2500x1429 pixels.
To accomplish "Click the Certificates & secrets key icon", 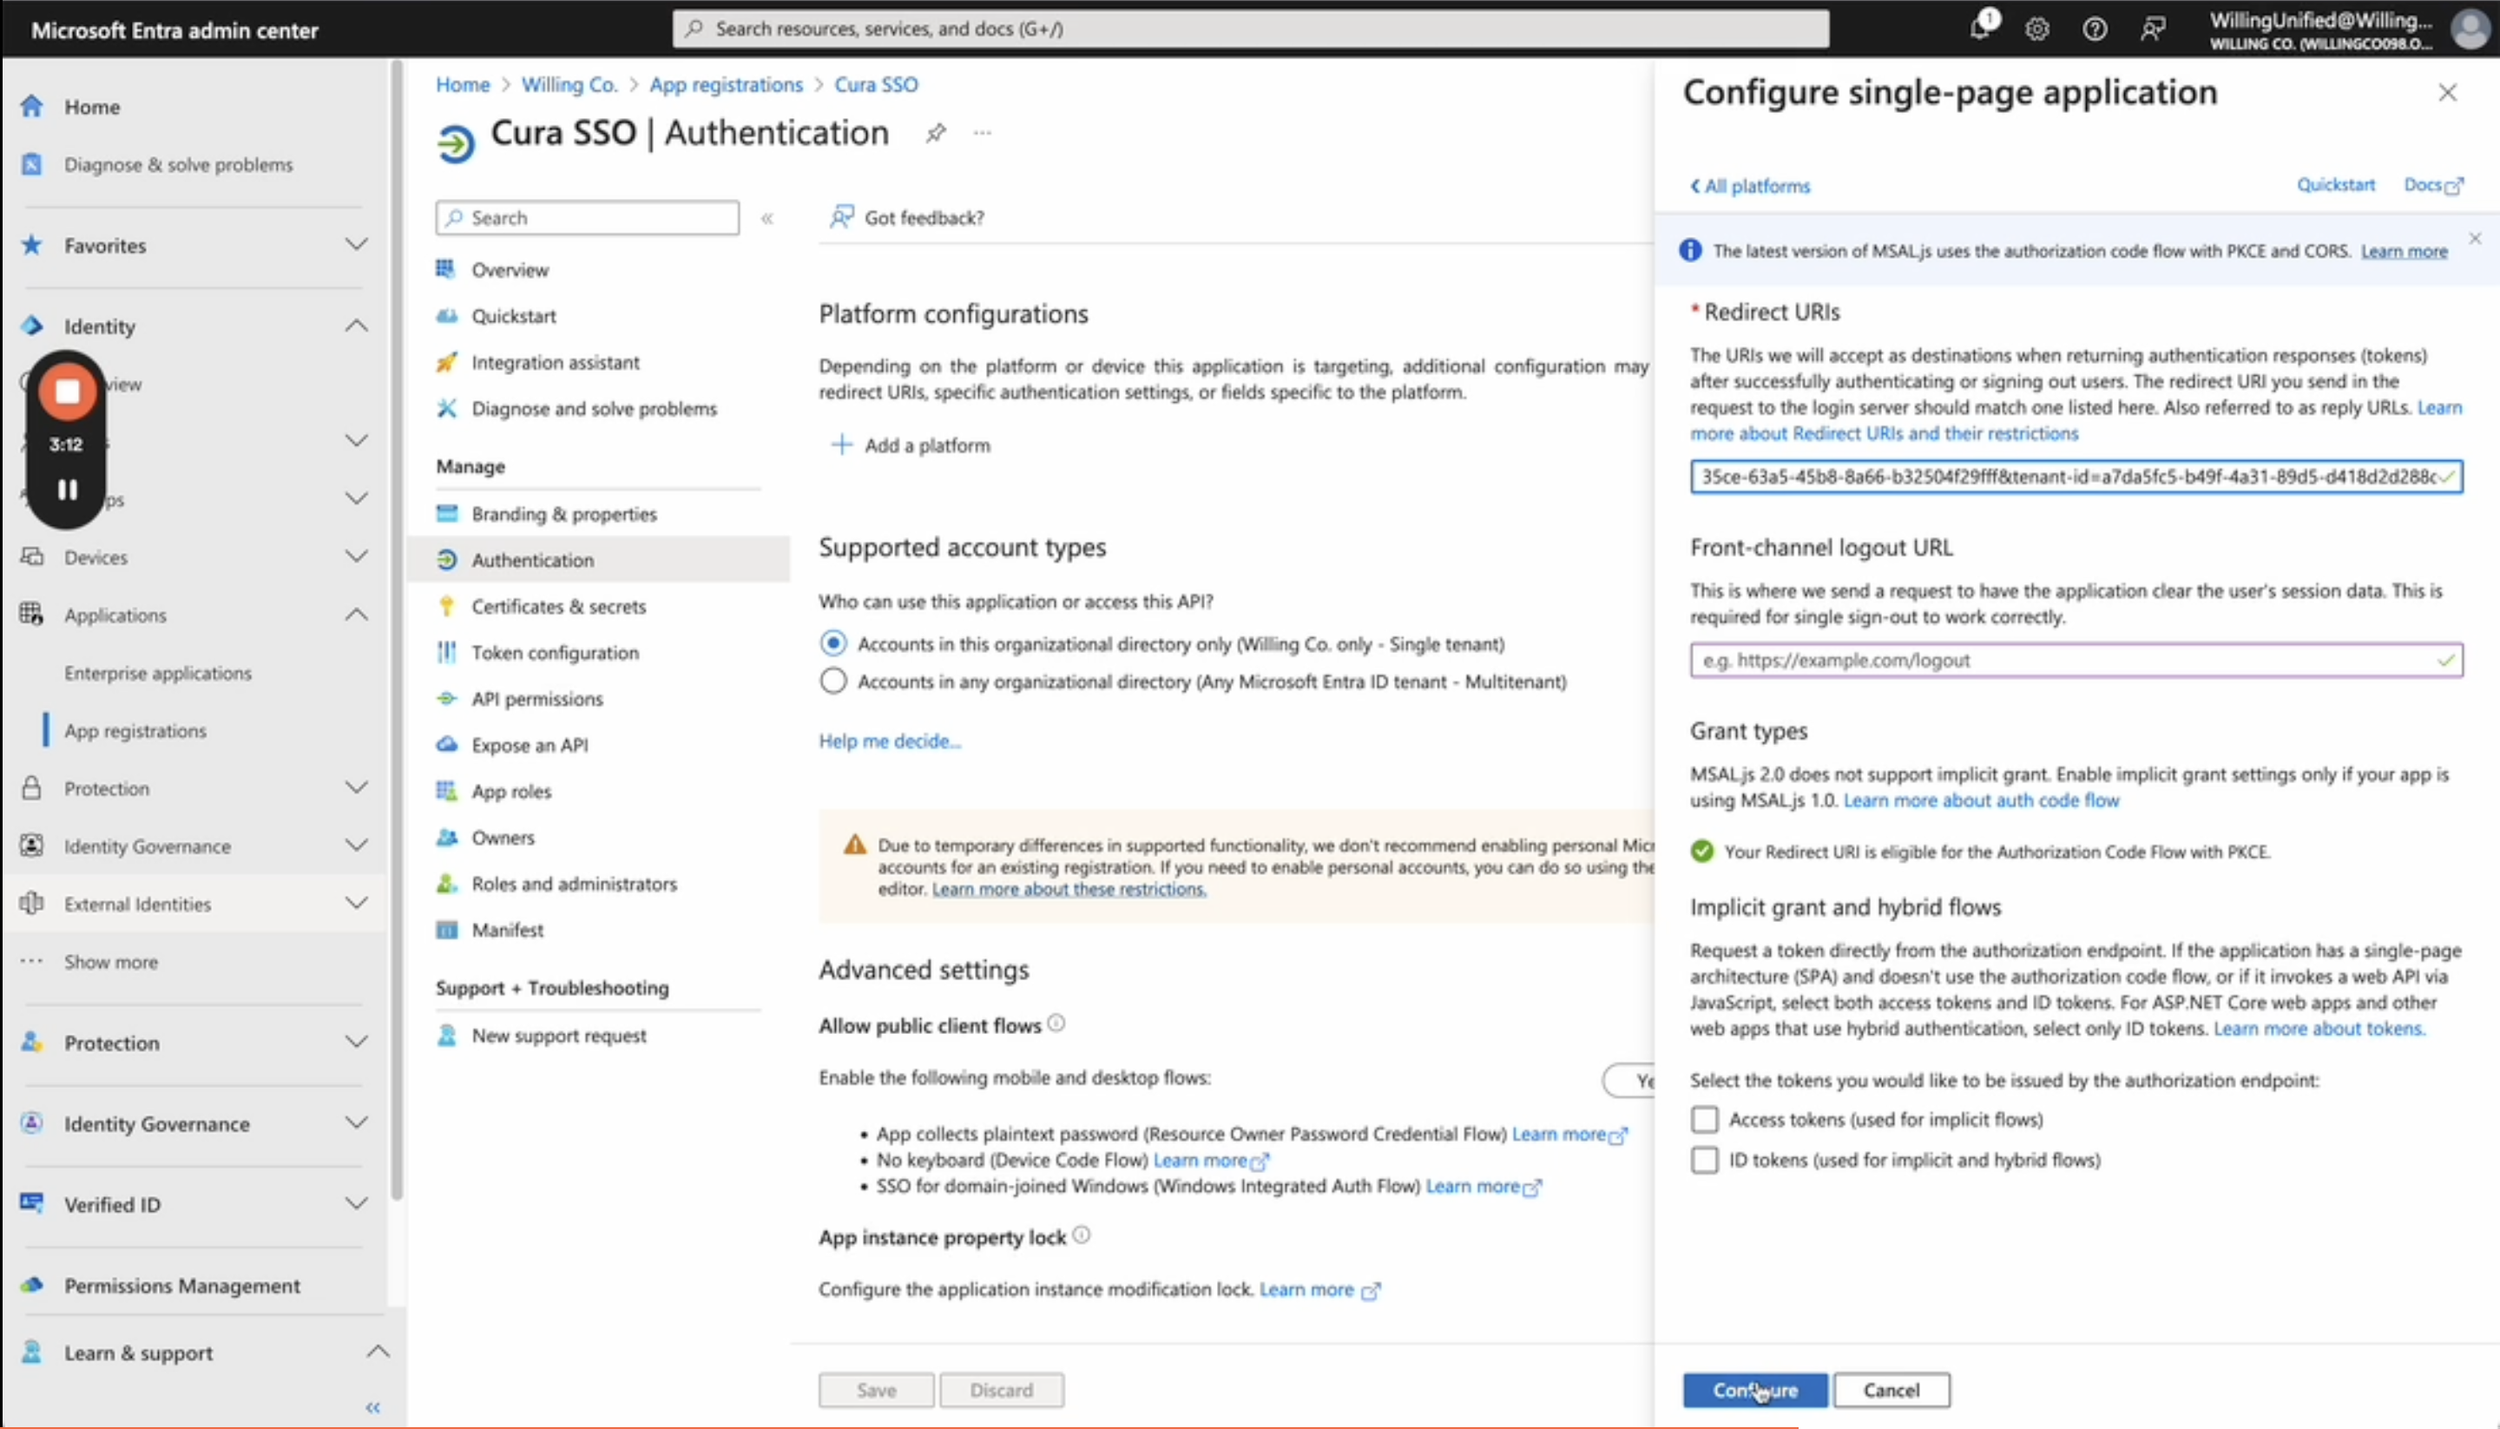I will pos(446,606).
